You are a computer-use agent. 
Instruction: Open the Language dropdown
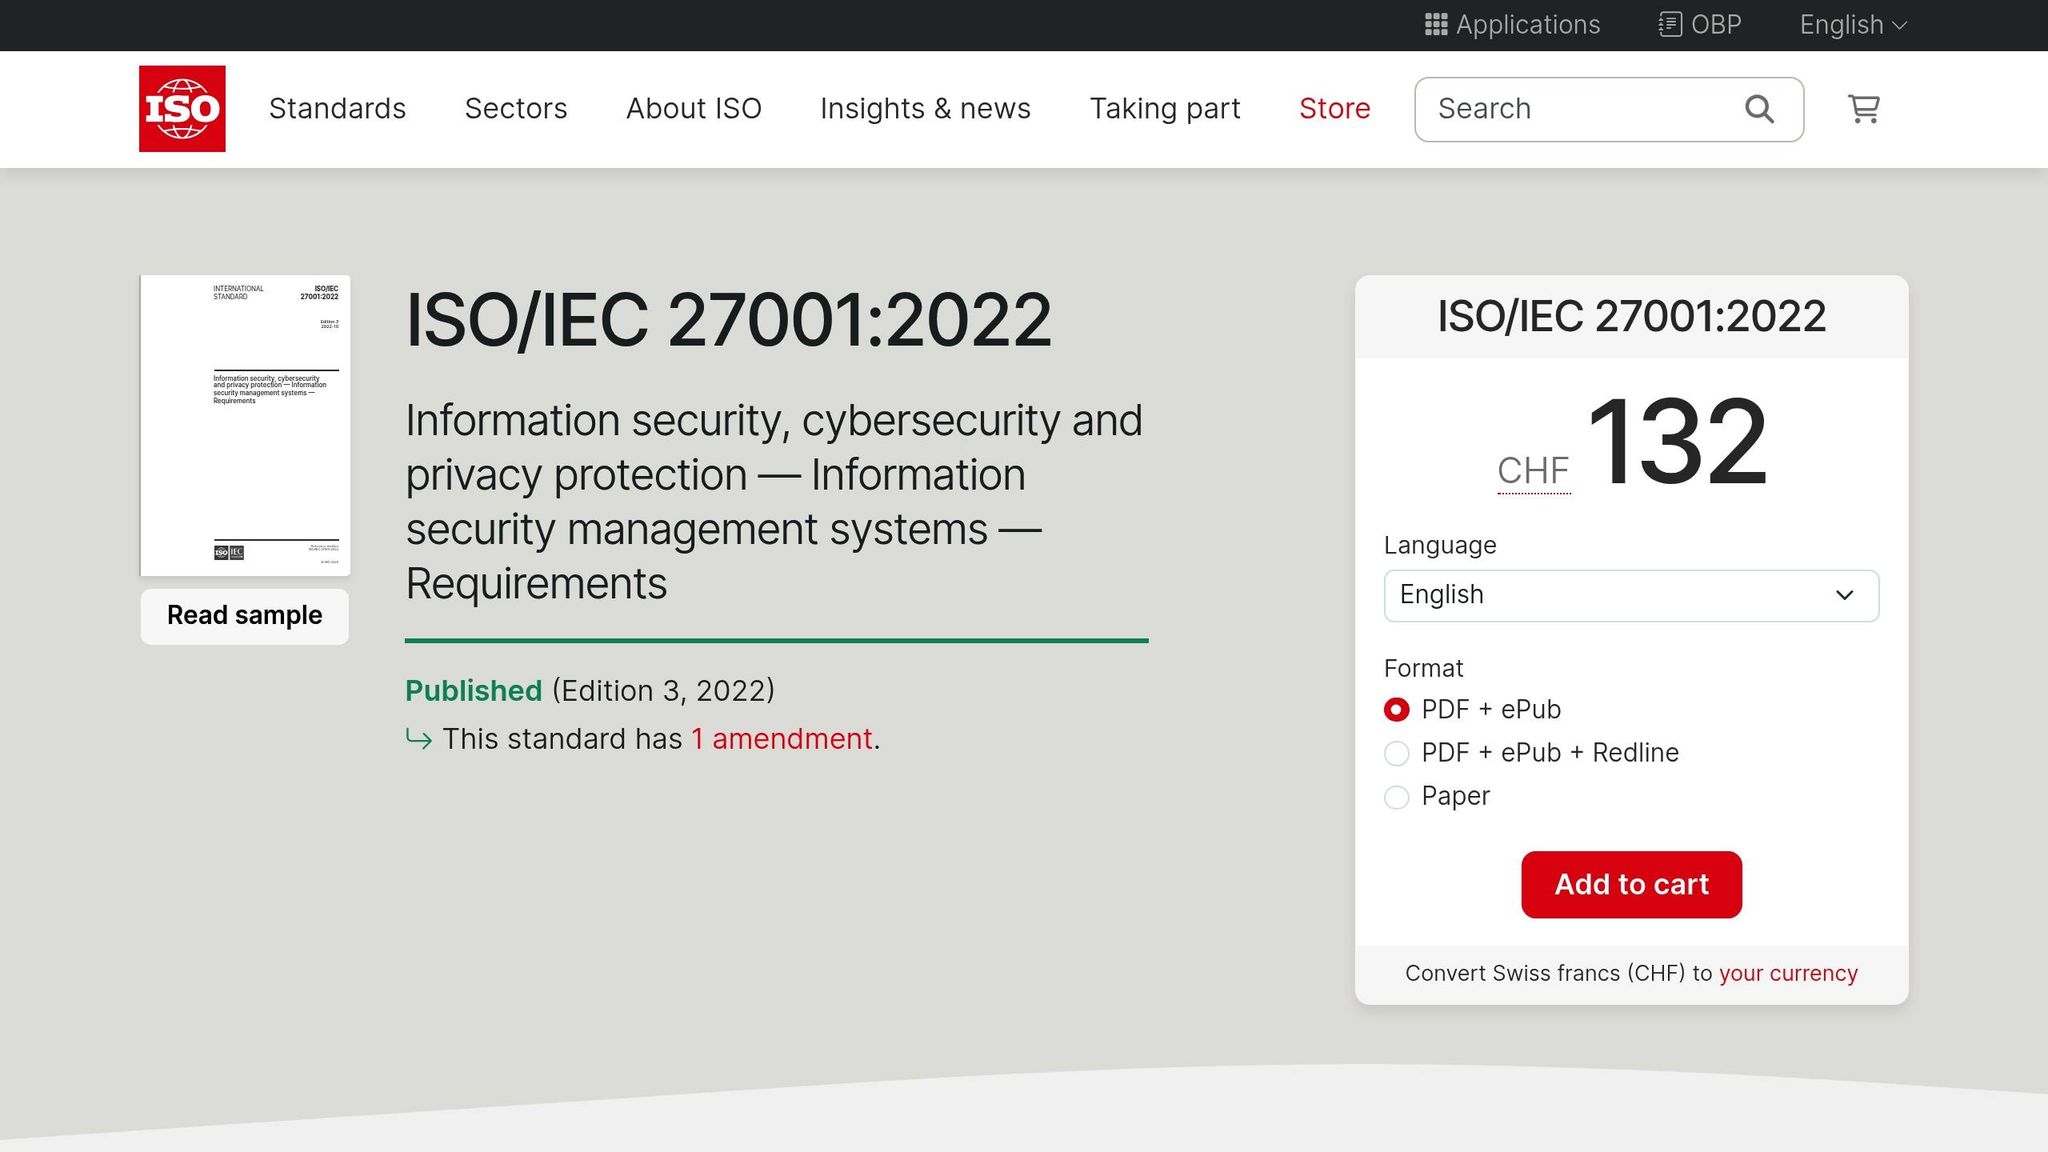point(1631,595)
